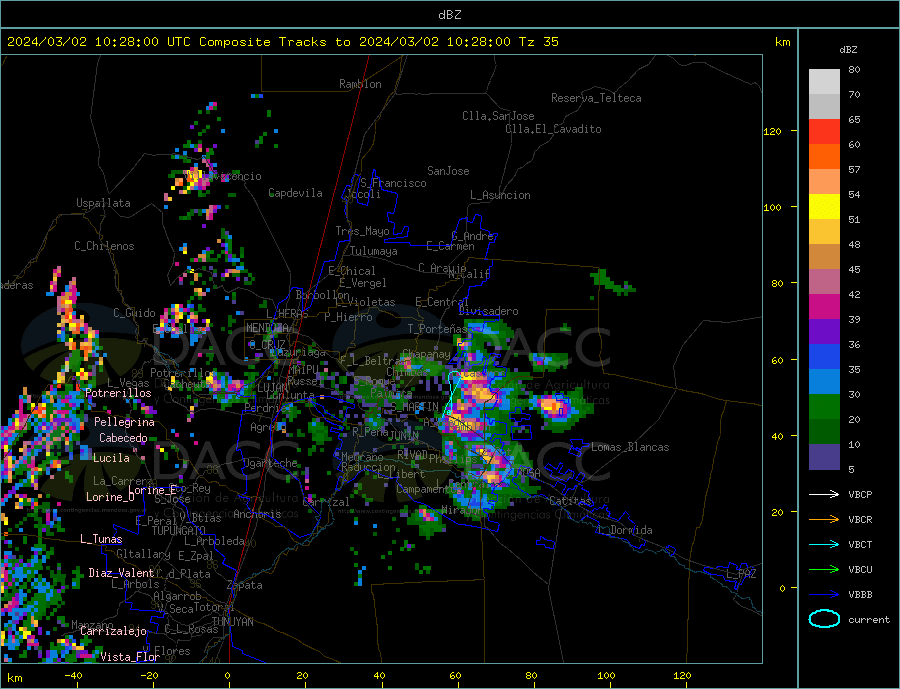Click the 65 value in dBZ legend
The image size is (900, 689).
coord(854,120)
